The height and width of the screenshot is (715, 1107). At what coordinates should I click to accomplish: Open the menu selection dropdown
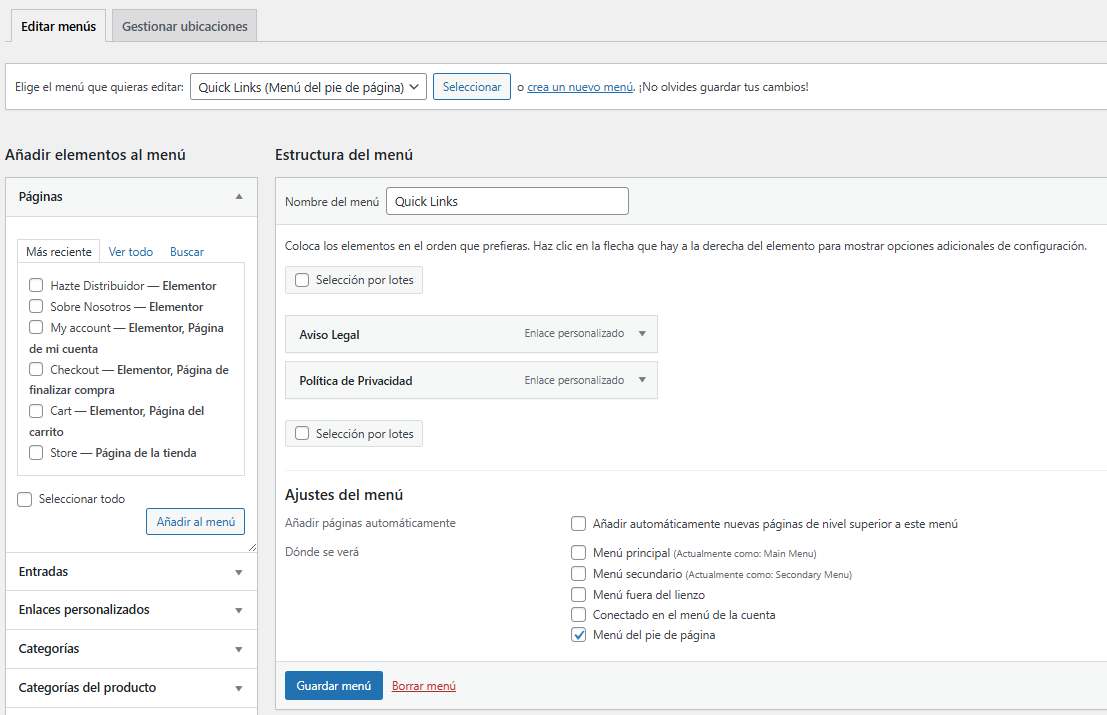pyautogui.click(x=308, y=87)
